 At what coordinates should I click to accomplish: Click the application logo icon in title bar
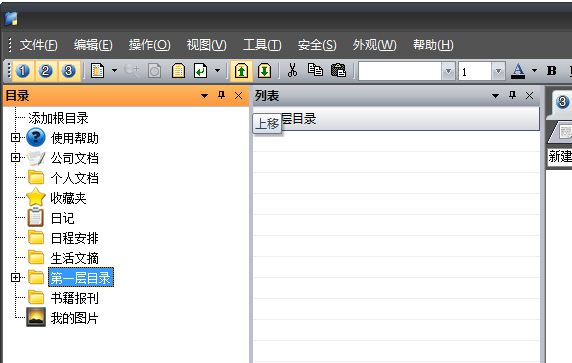pyautogui.click(x=11, y=19)
